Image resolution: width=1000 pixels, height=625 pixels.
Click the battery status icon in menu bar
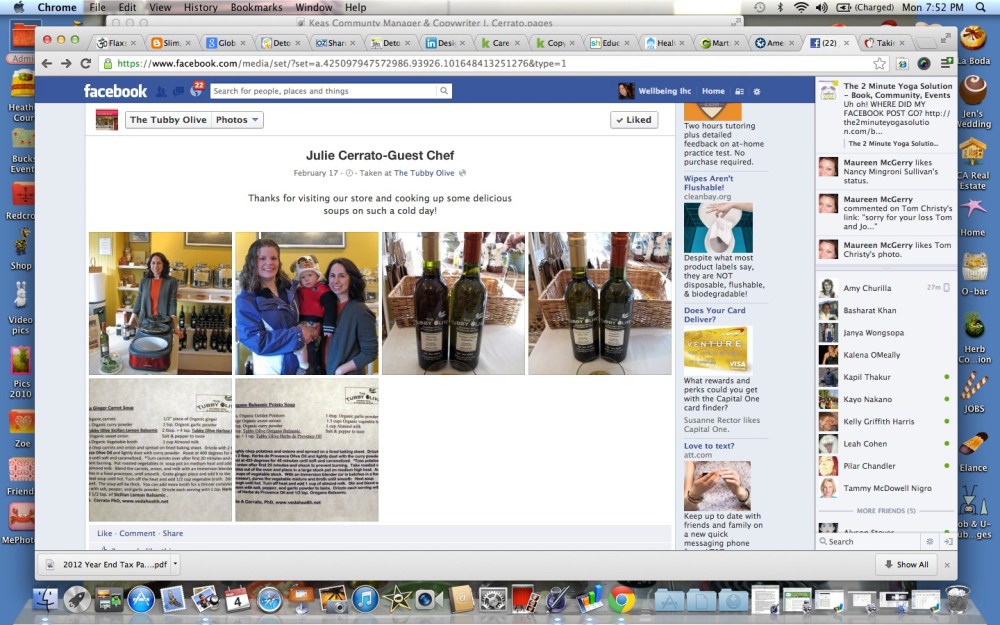pos(845,7)
